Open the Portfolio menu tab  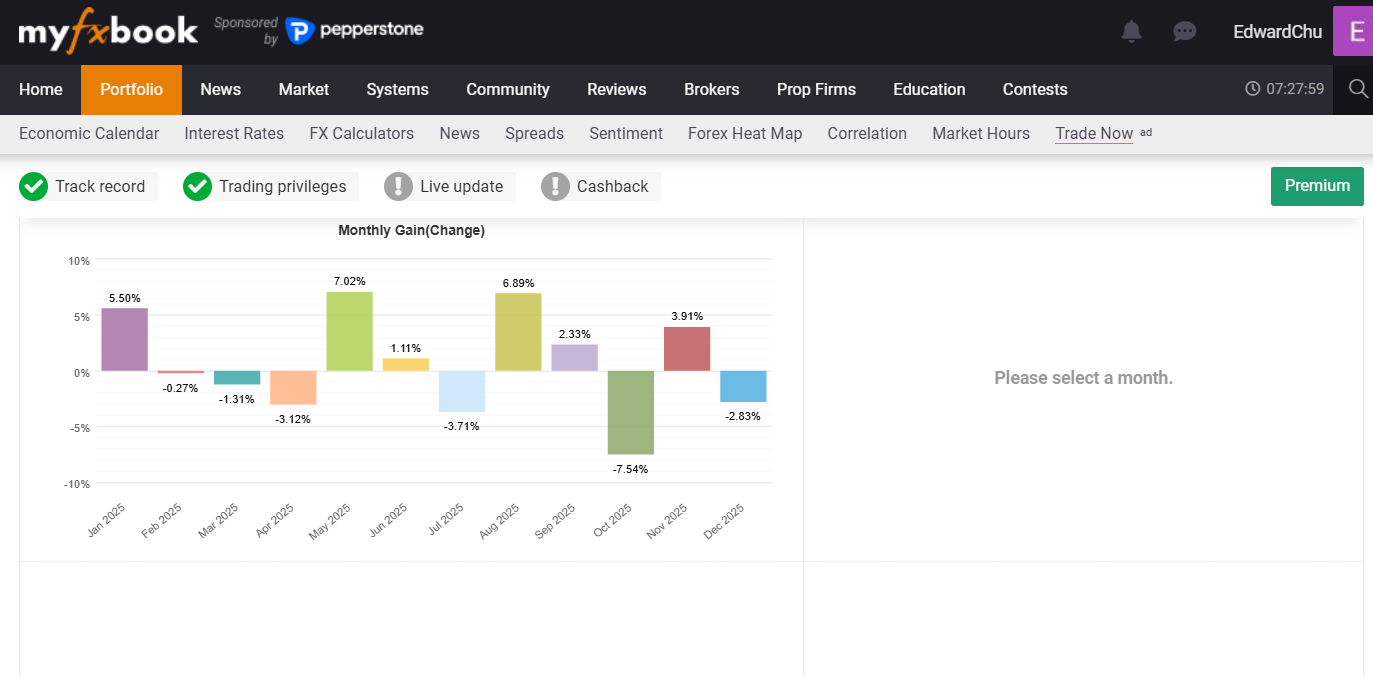pos(131,90)
